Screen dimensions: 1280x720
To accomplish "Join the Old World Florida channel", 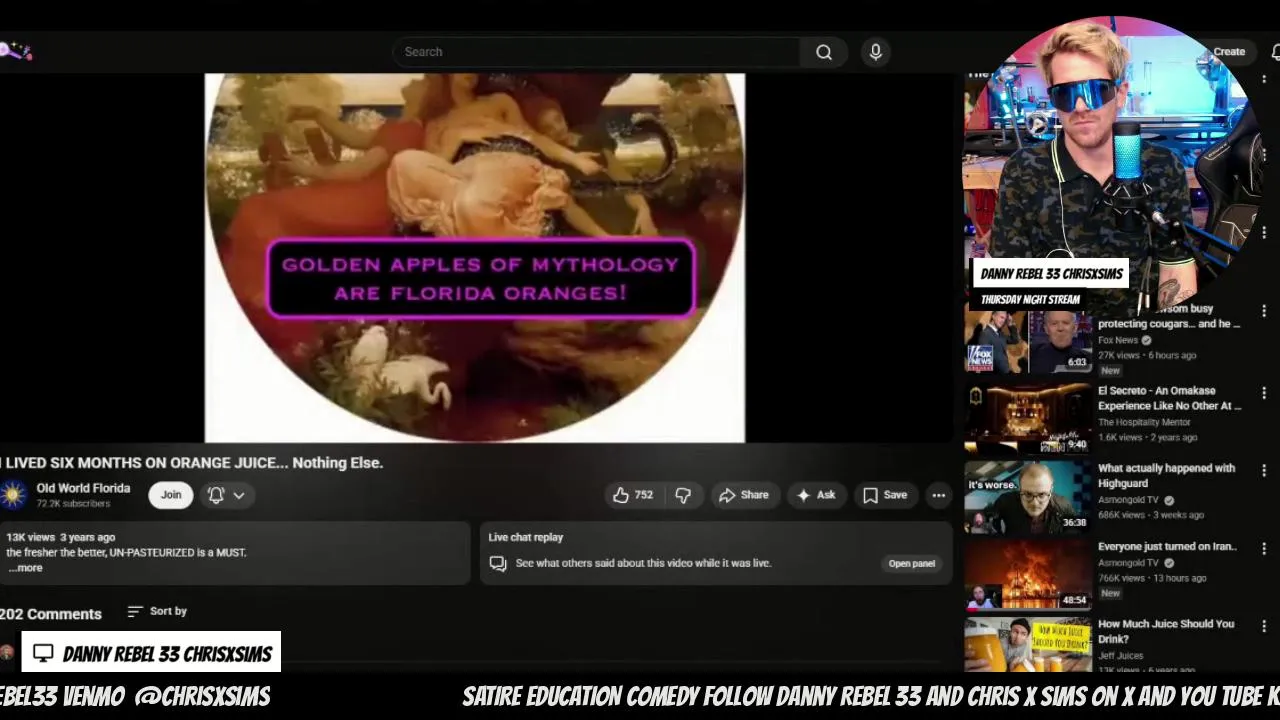I will 171,495.
